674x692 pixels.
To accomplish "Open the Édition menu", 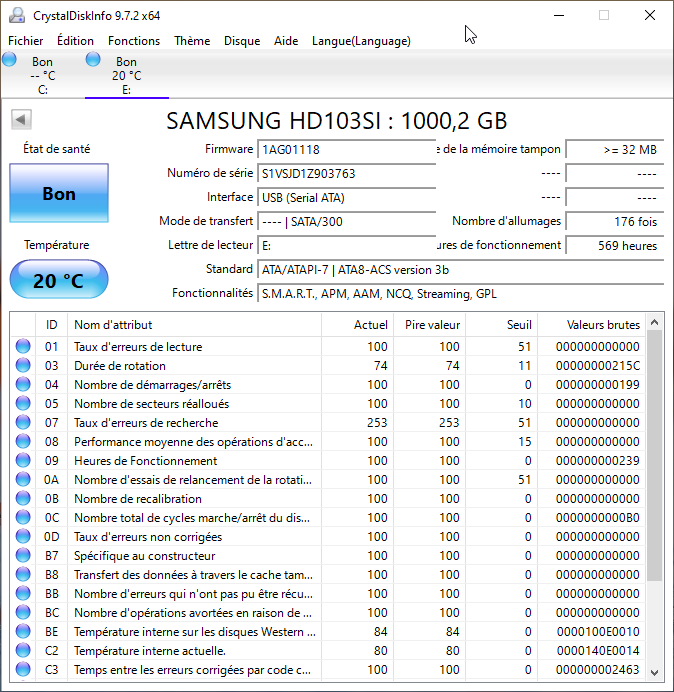I will tap(75, 41).
